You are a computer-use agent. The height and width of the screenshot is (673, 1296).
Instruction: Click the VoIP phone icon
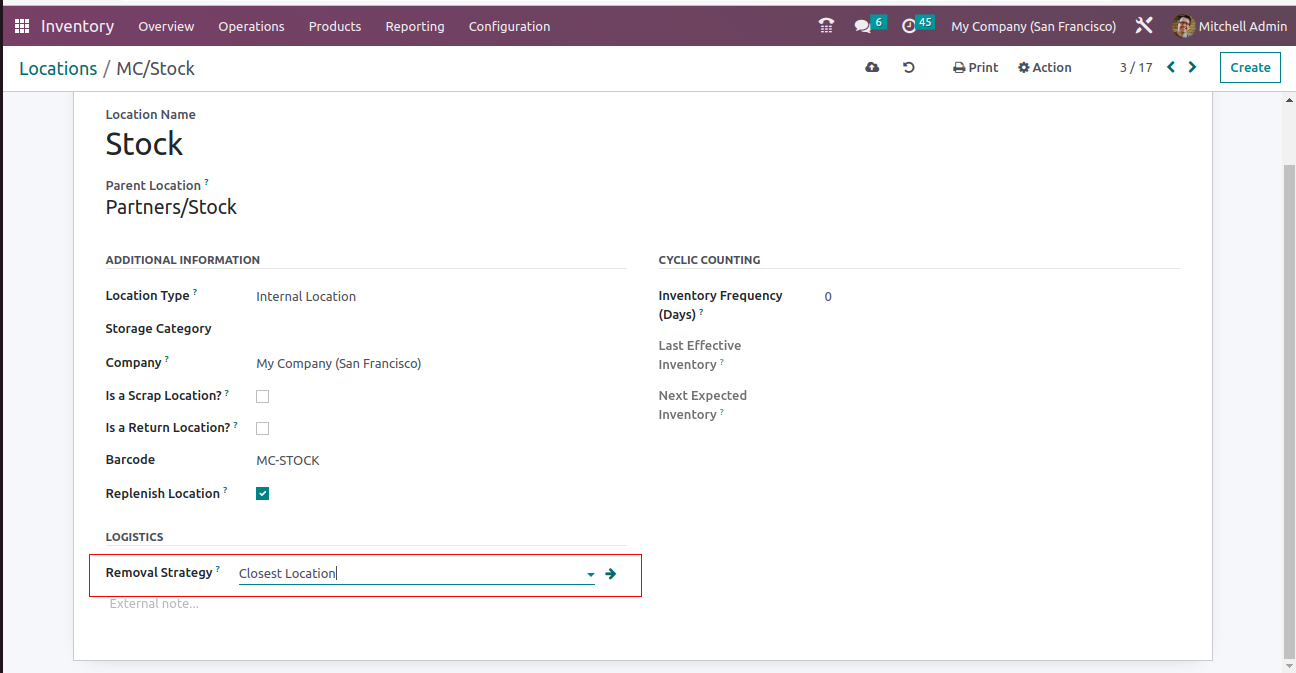coord(826,26)
